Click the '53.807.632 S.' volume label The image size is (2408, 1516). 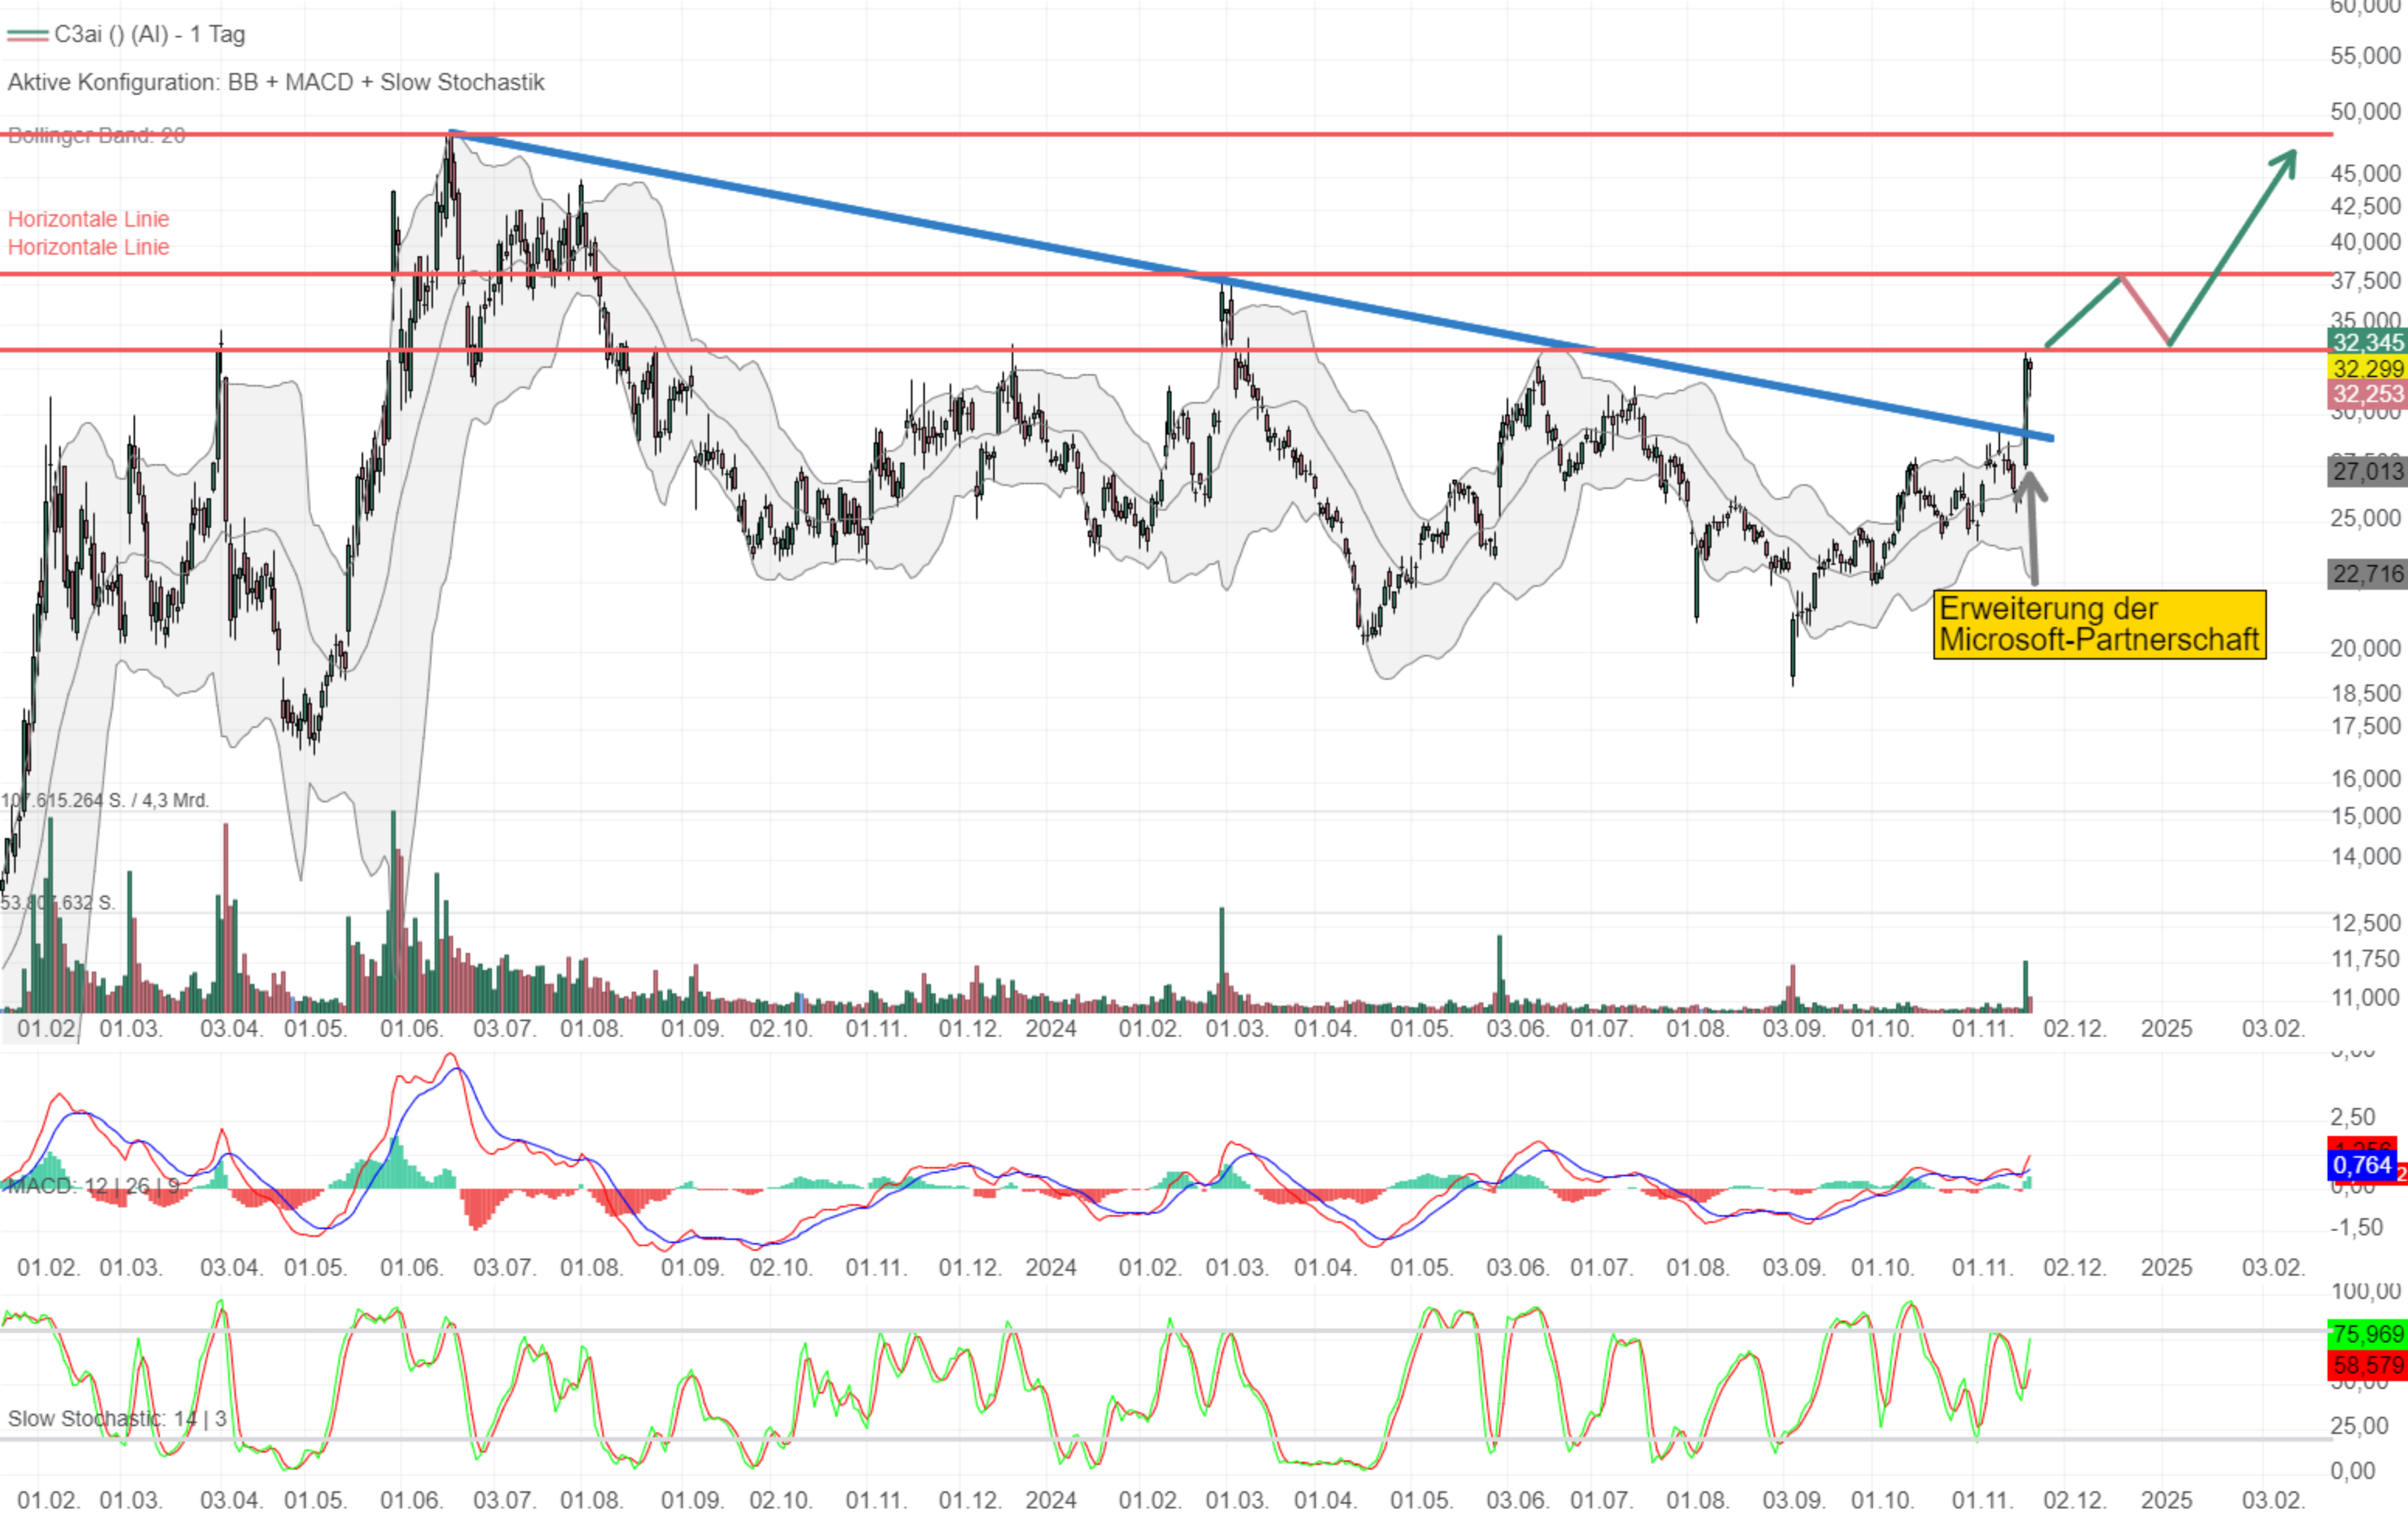coord(58,902)
